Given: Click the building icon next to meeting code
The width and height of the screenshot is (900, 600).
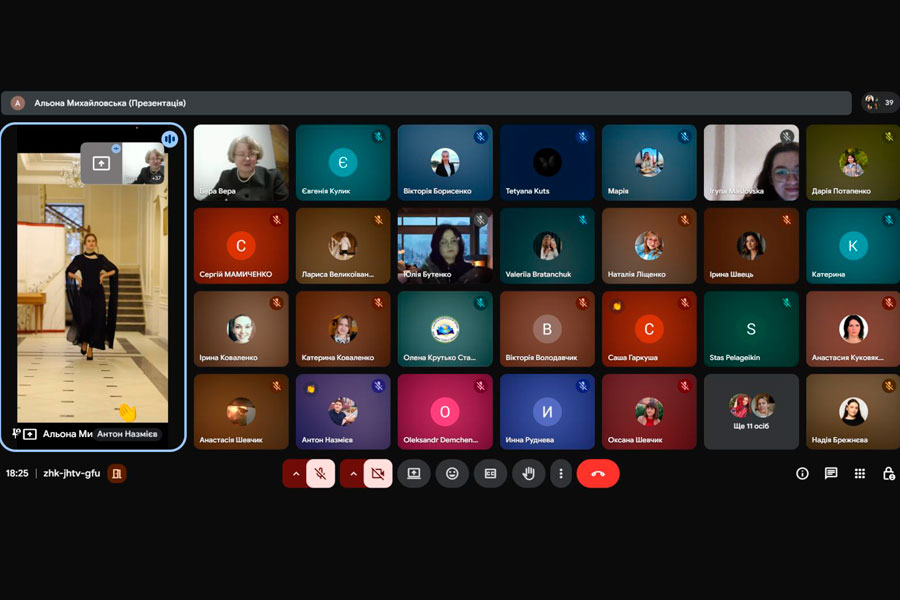Looking at the screenshot, I should coord(117,473).
